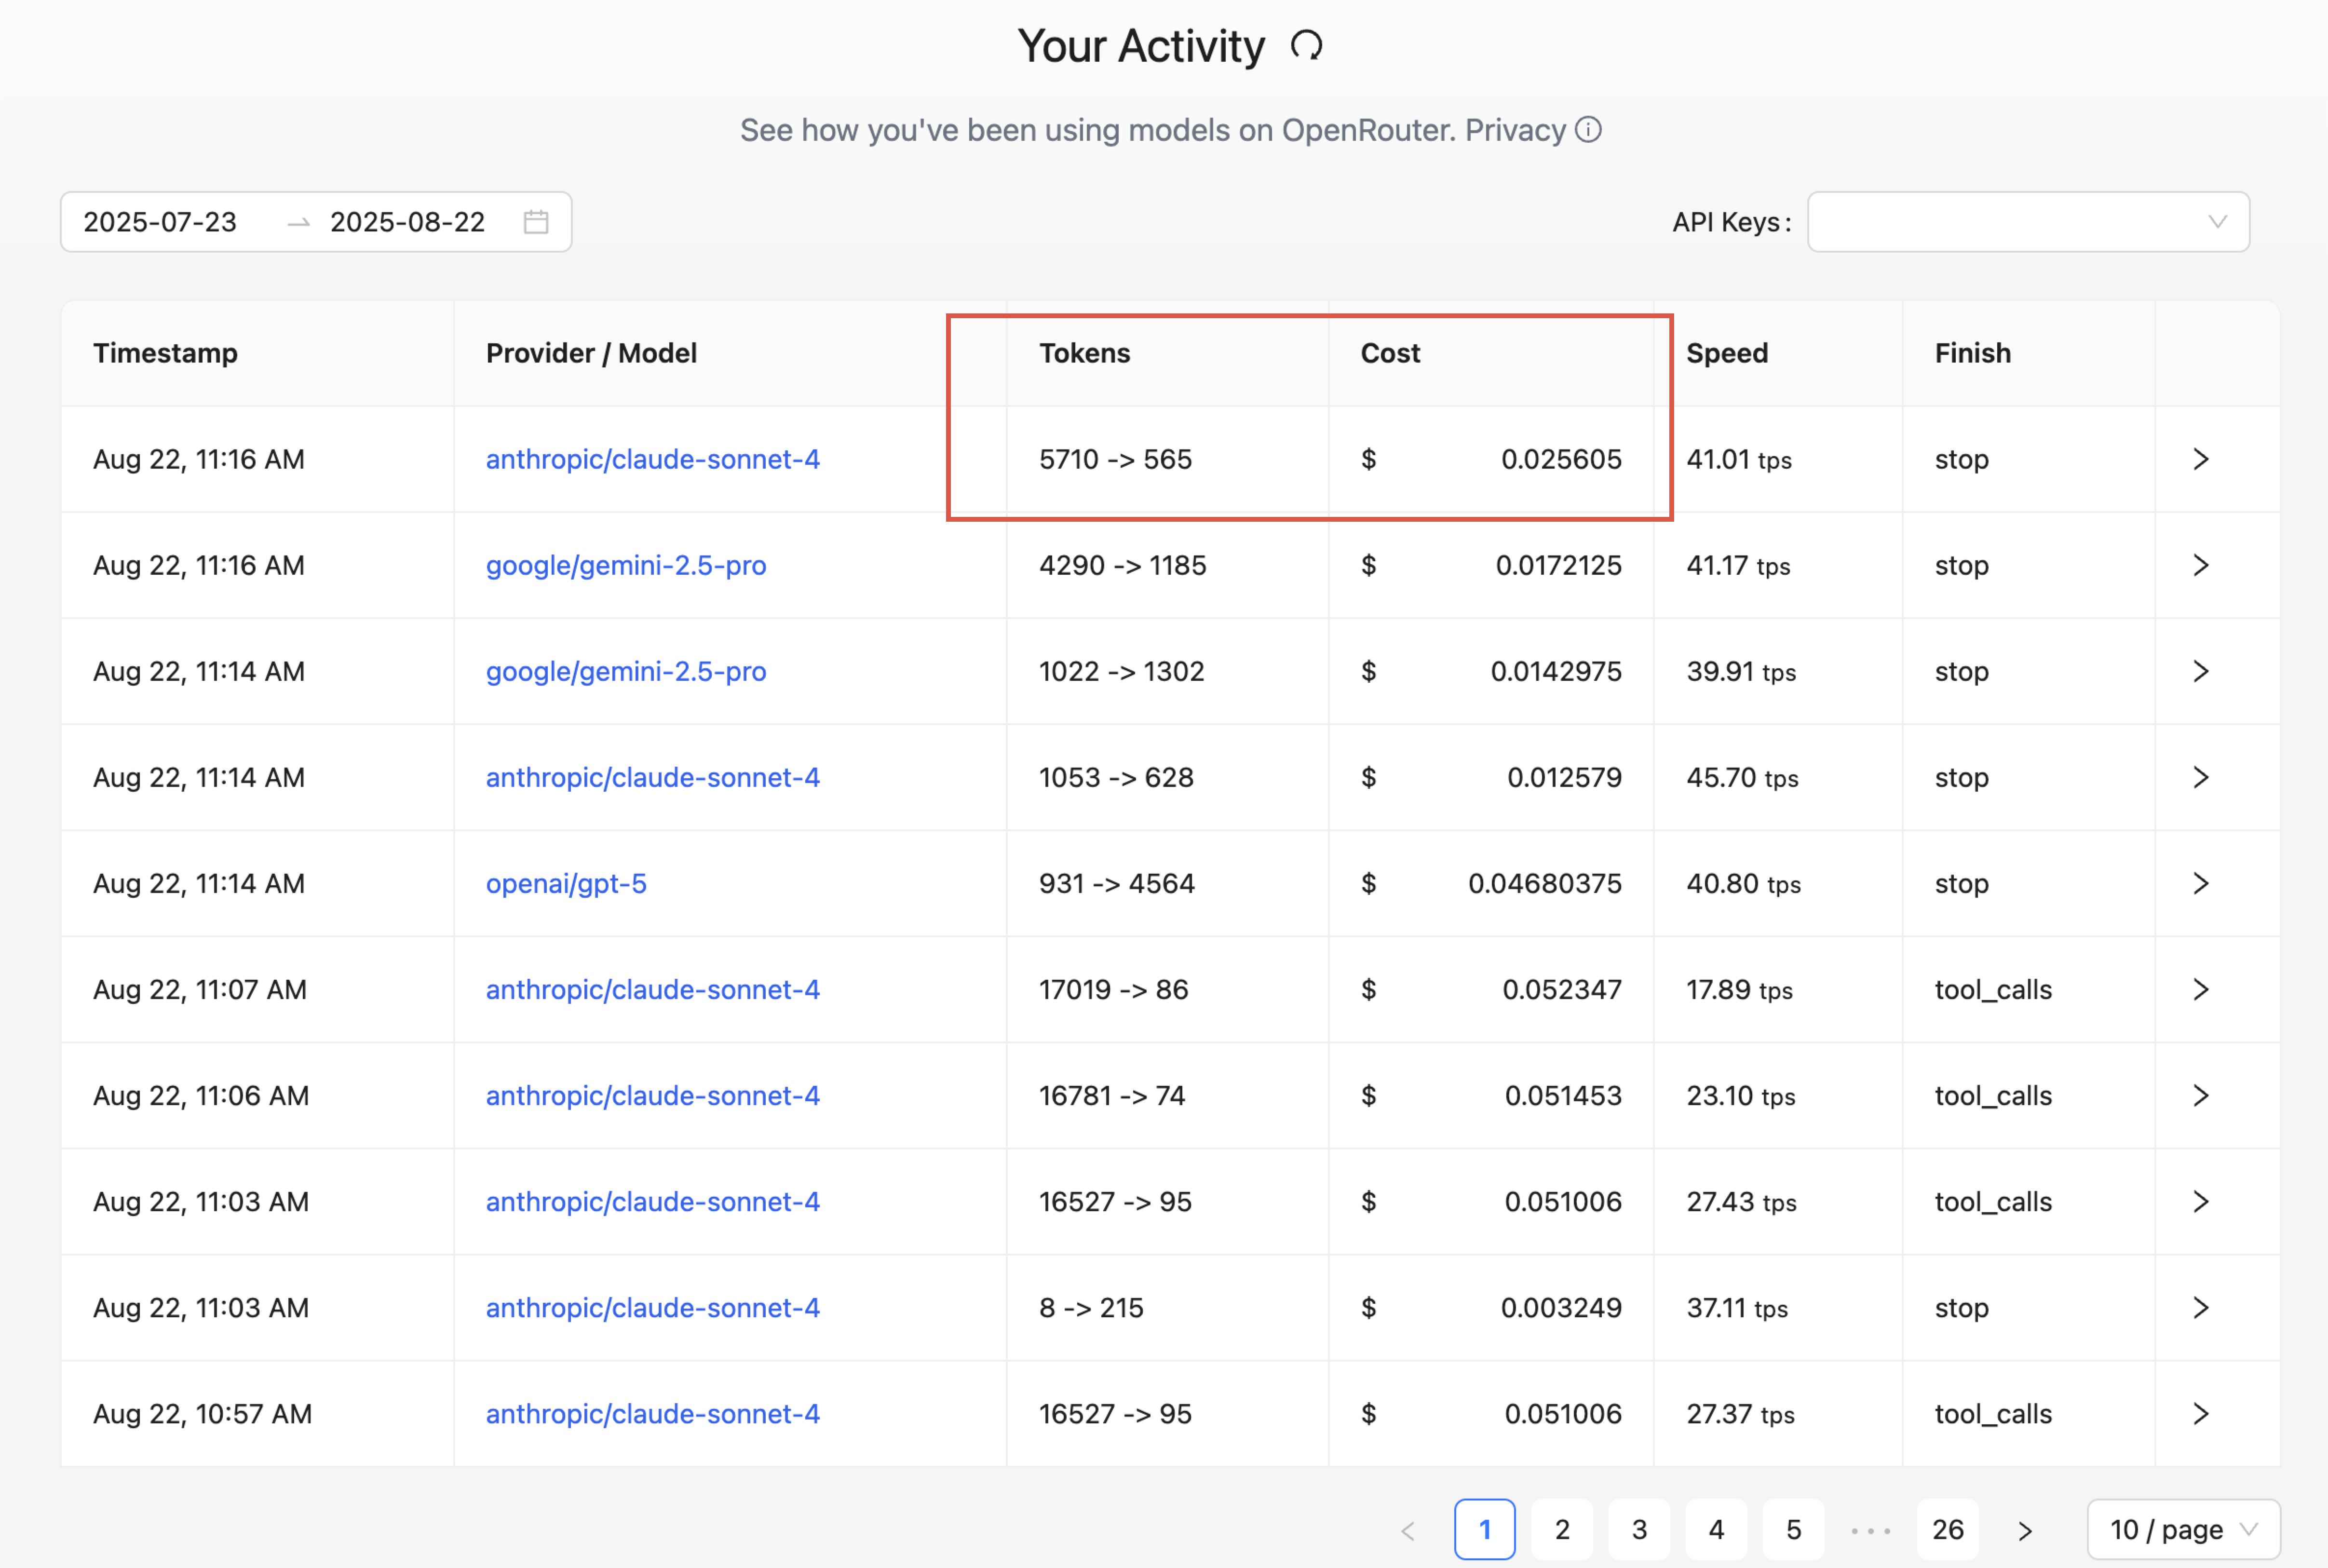Click the start date 2025-07-23 field
Image resolution: width=2328 pixels, height=1568 pixels.
pyautogui.click(x=160, y=222)
